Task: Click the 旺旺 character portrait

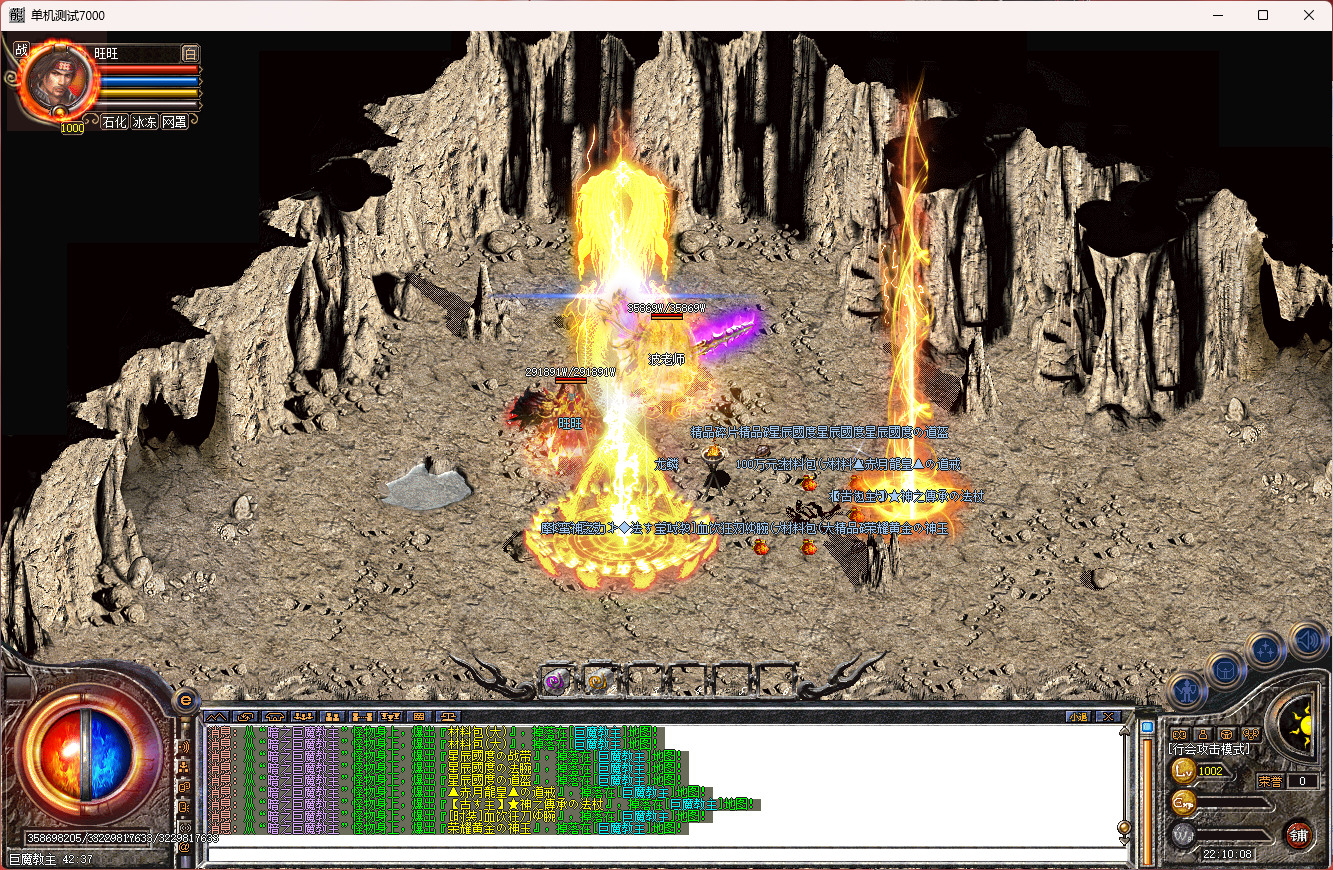Action: coord(57,79)
